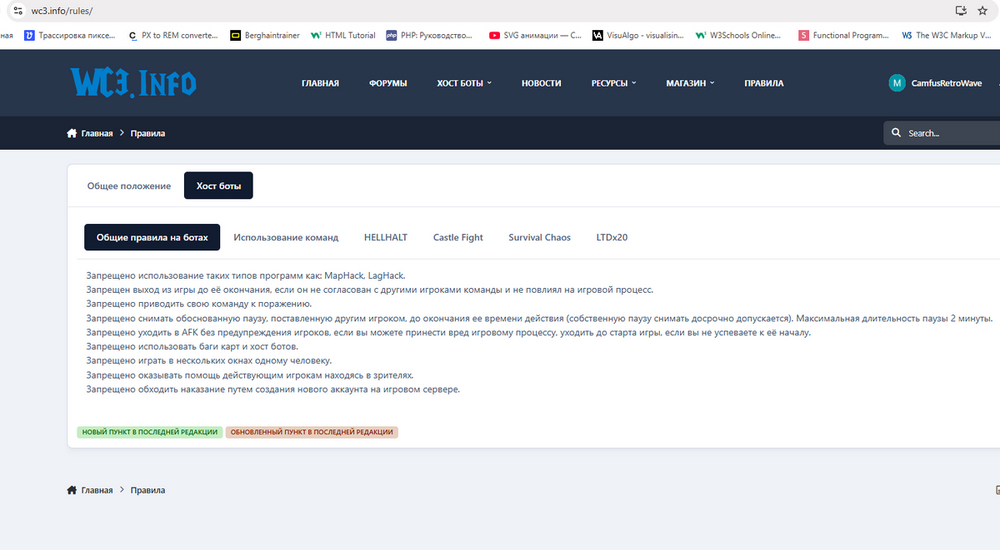Open the Berghaintrainer bookmark

pyautogui.click(x=263, y=35)
